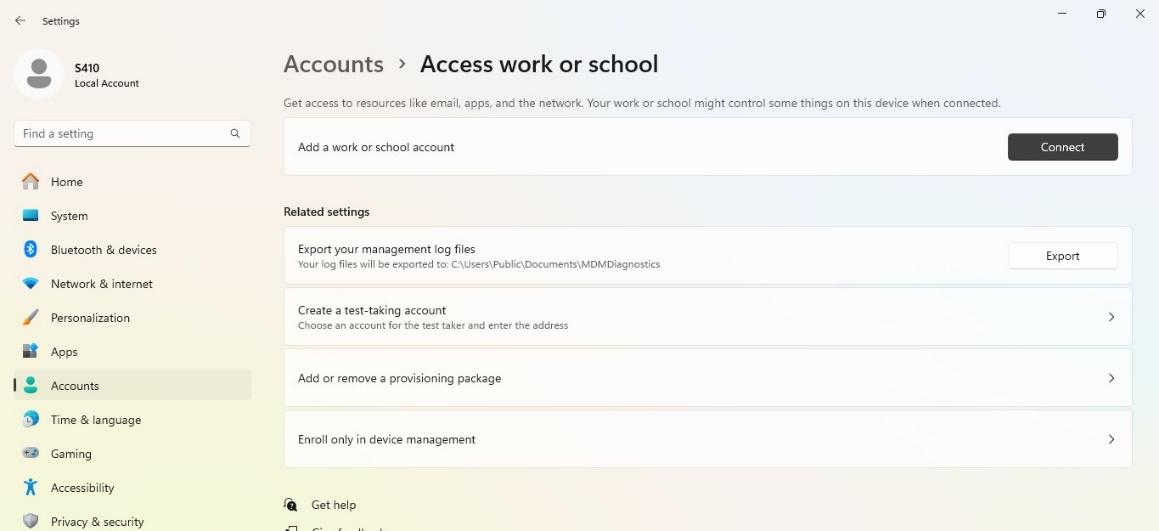Image resolution: width=1159 pixels, height=531 pixels.
Task: Click the search magnifier icon
Action: click(235, 134)
